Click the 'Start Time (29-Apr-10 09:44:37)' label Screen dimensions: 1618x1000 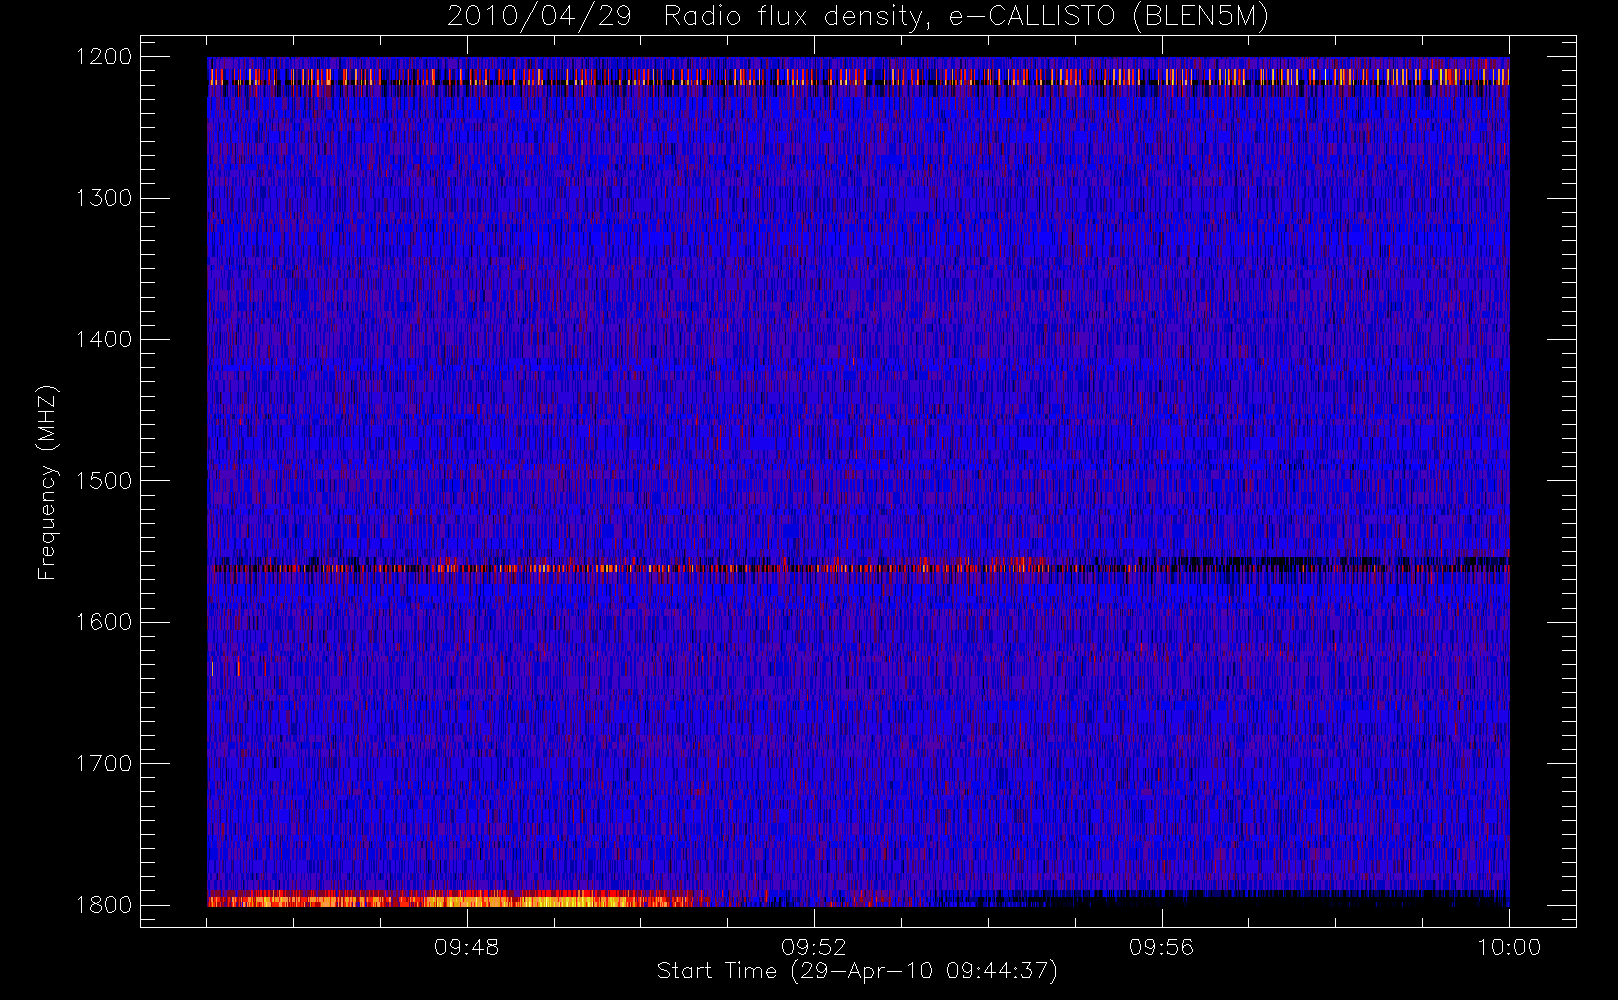click(857, 971)
